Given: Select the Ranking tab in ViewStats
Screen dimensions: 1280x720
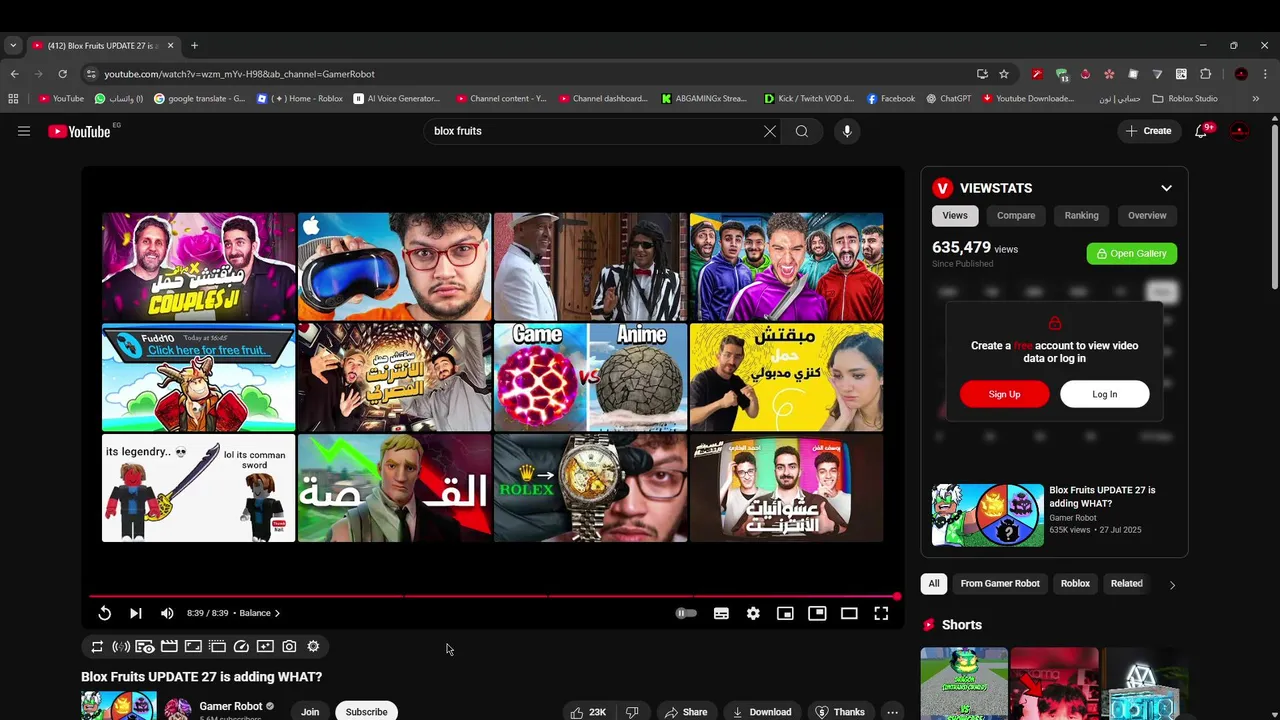Looking at the screenshot, I should tap(1081, 215).
